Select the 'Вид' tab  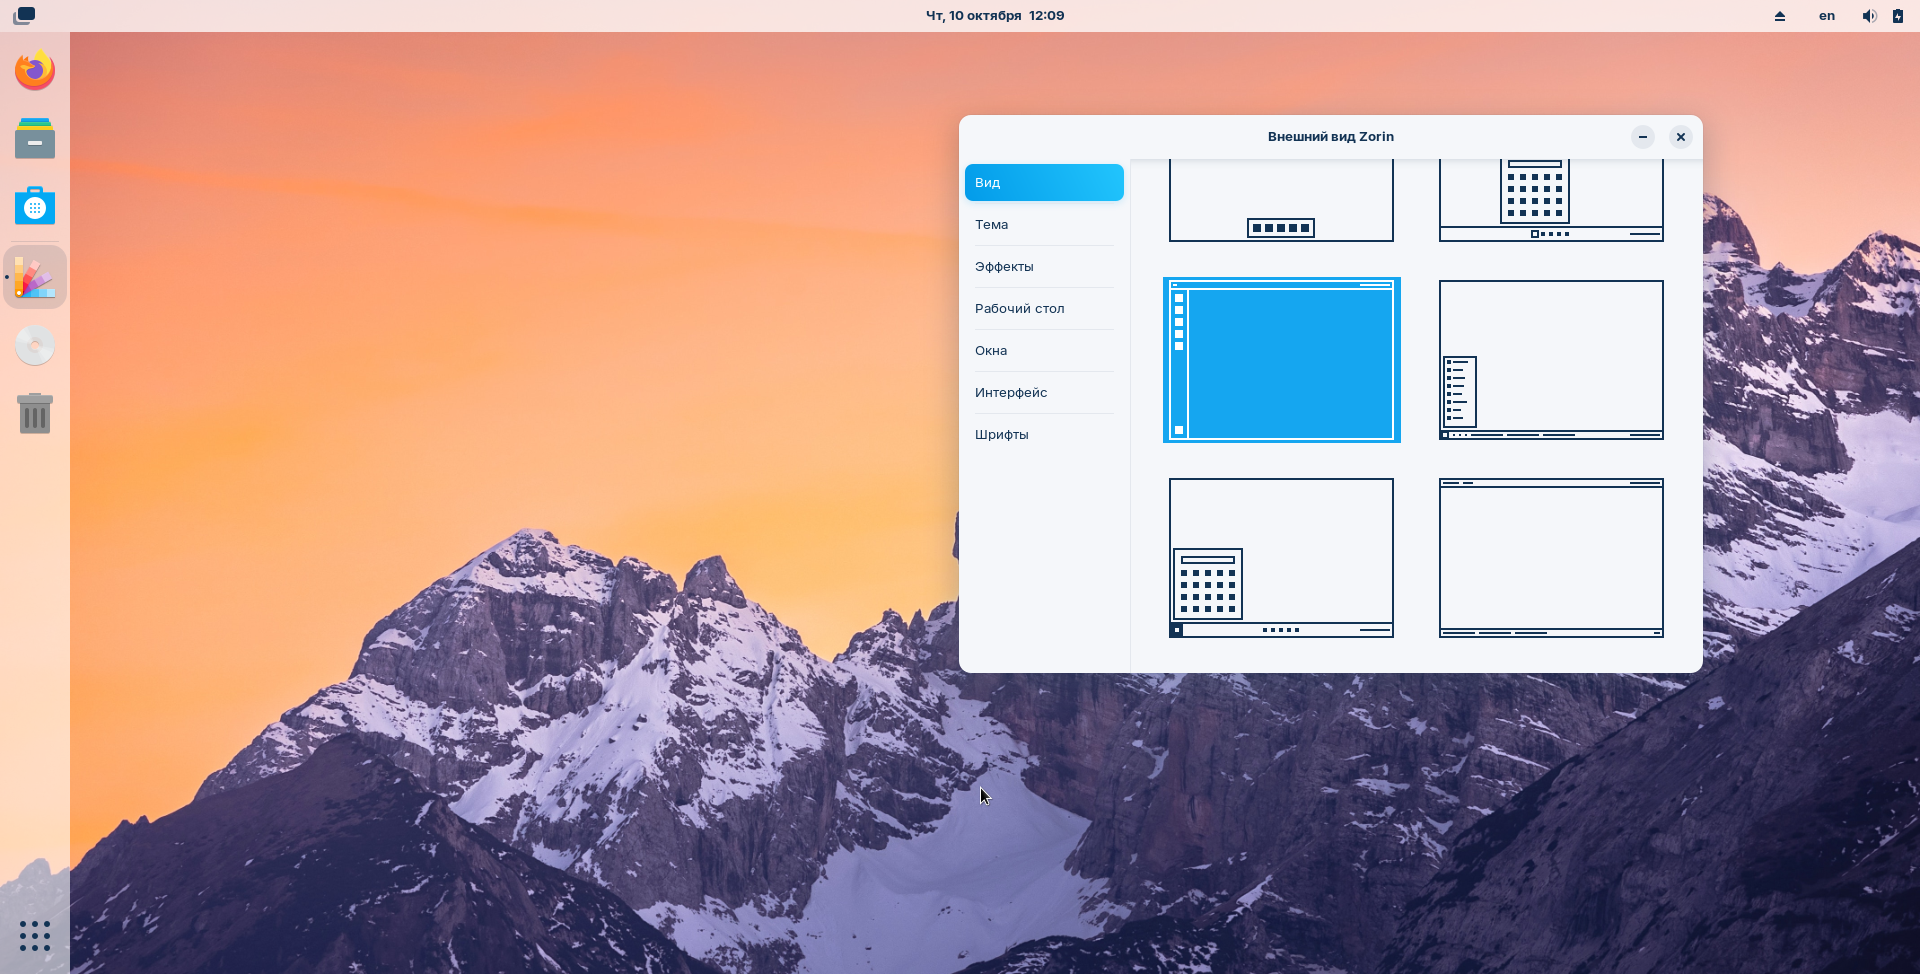click(x=1044, y=182)
